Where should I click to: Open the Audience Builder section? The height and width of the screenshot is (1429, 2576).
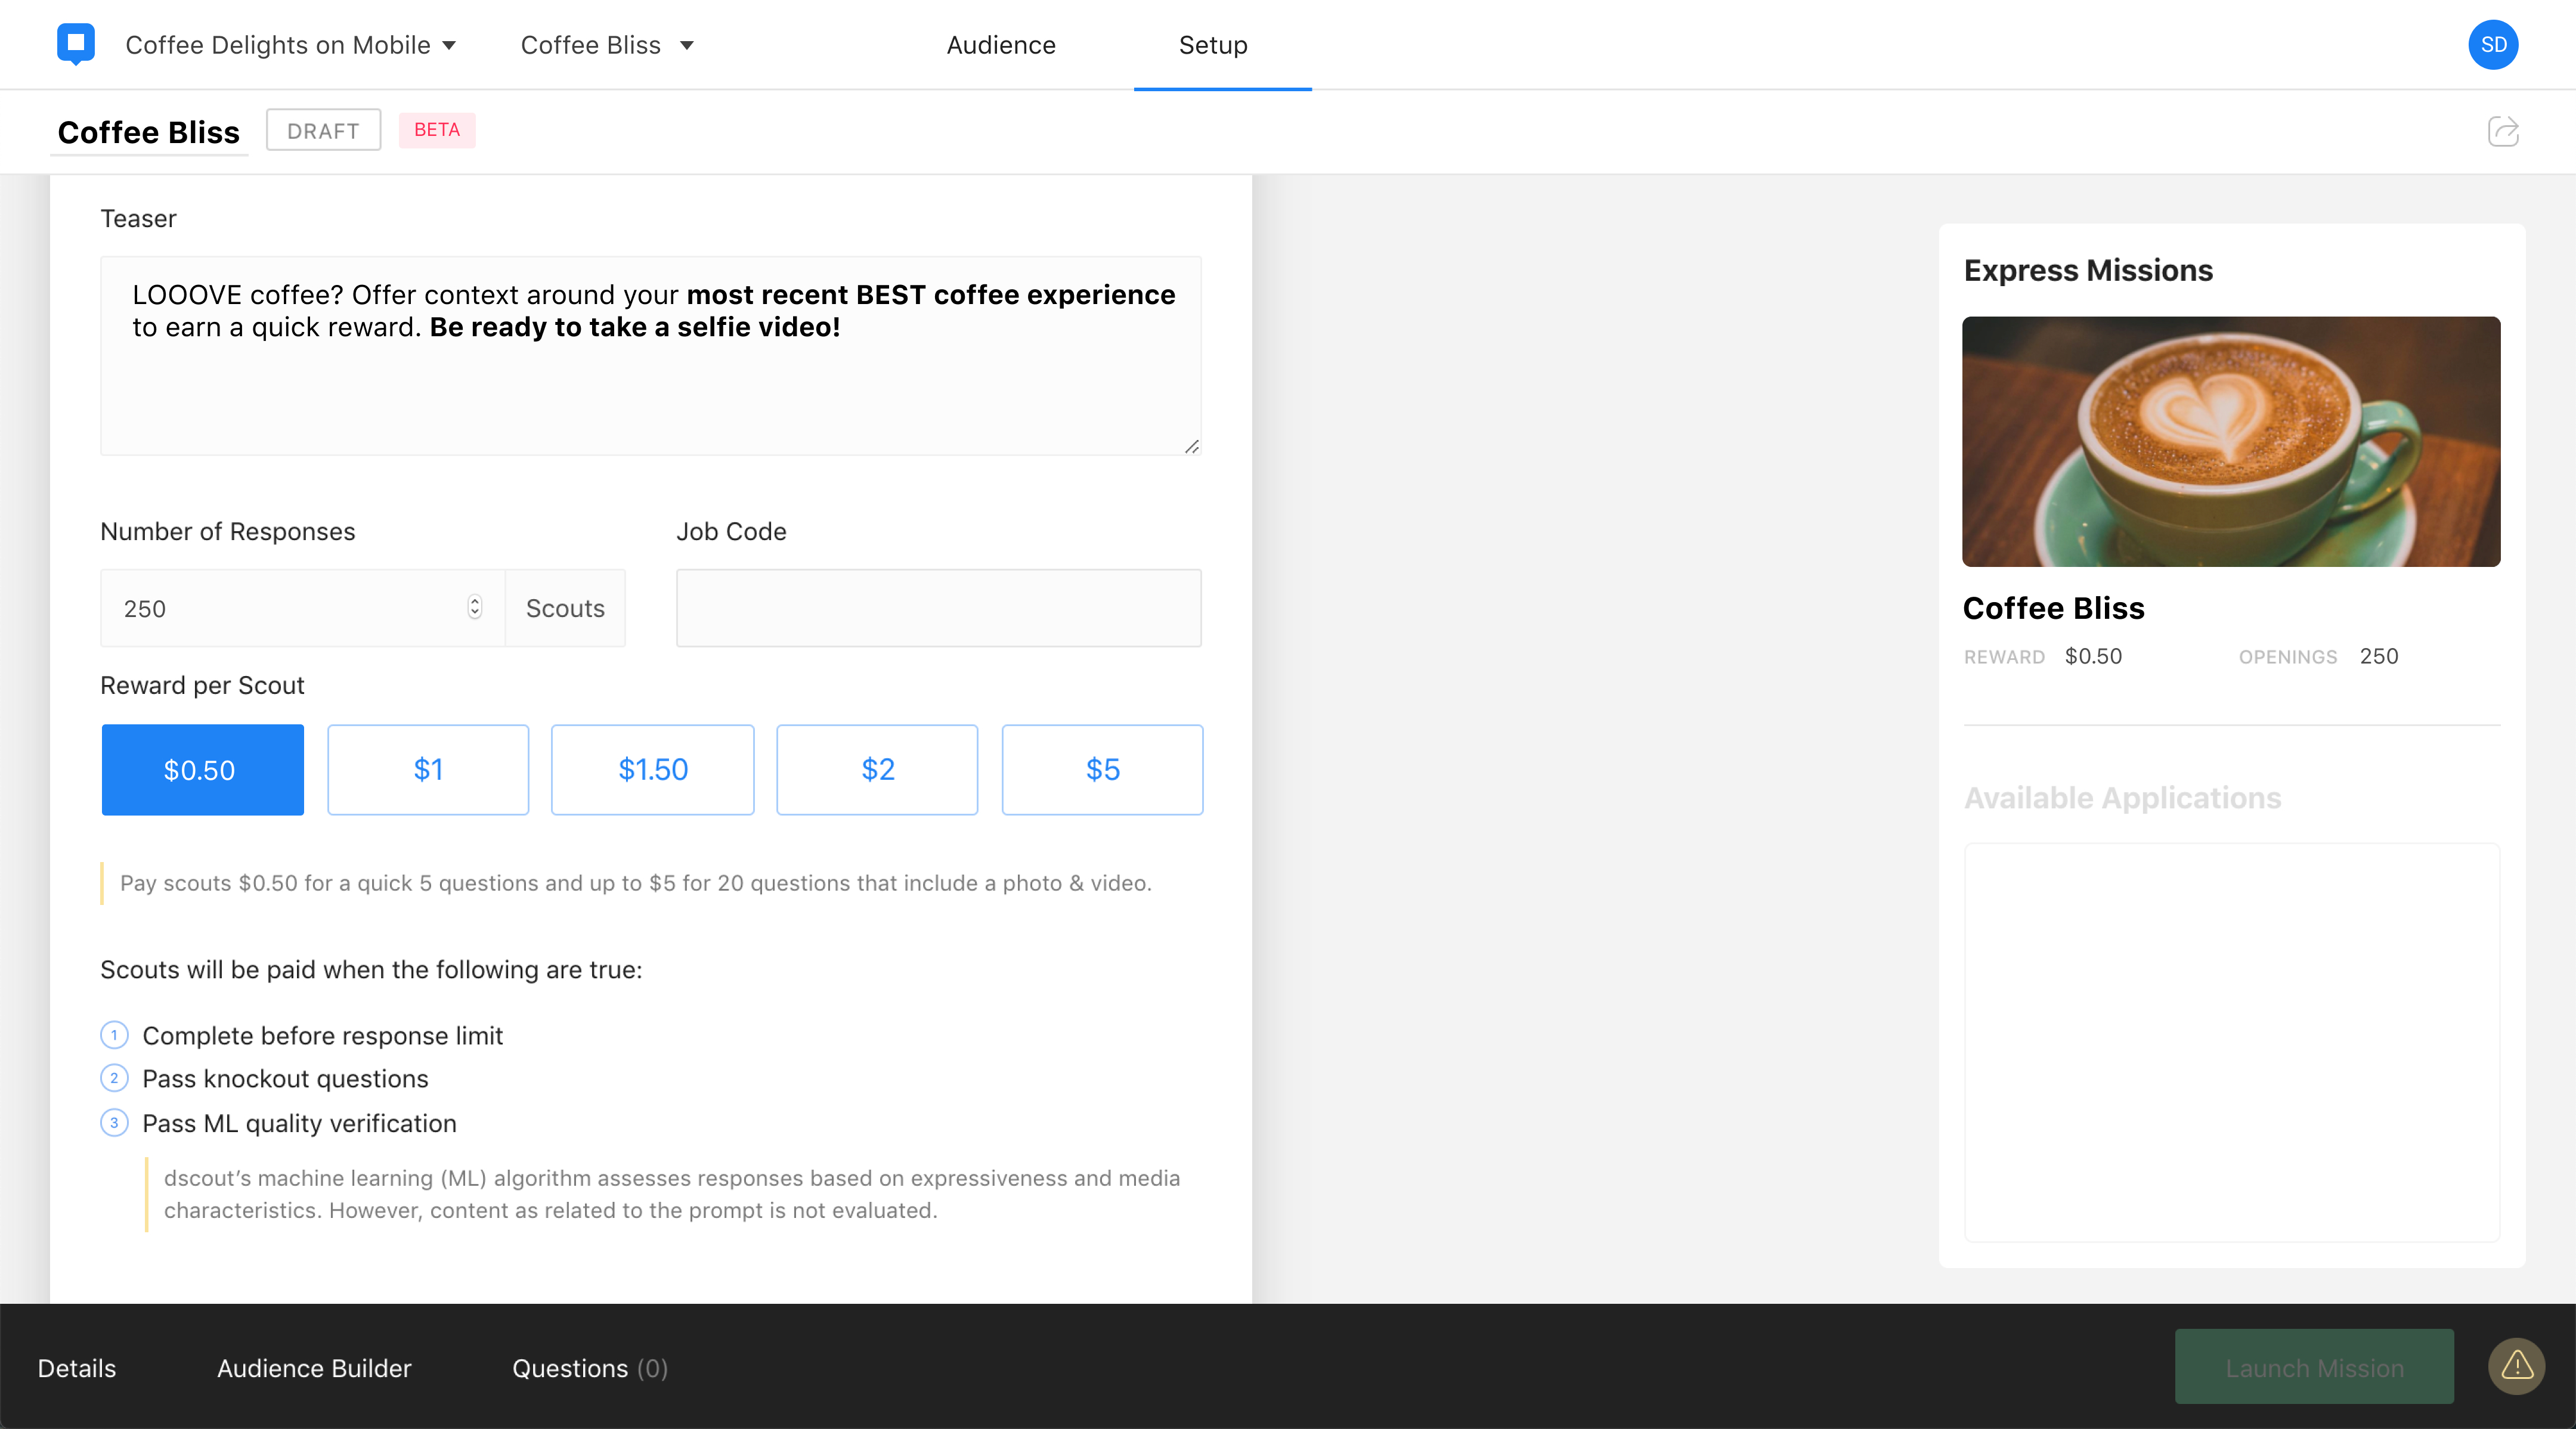(314, 1368)
